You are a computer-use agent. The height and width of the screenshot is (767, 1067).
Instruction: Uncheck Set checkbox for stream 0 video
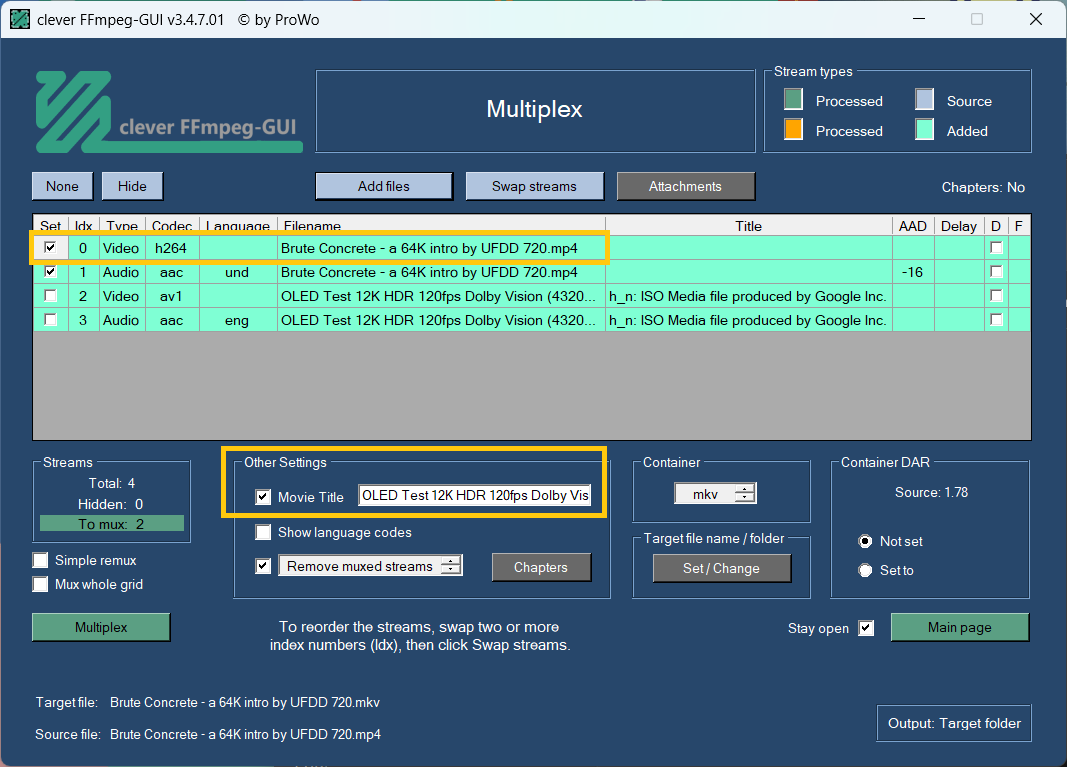click(50, 248)
